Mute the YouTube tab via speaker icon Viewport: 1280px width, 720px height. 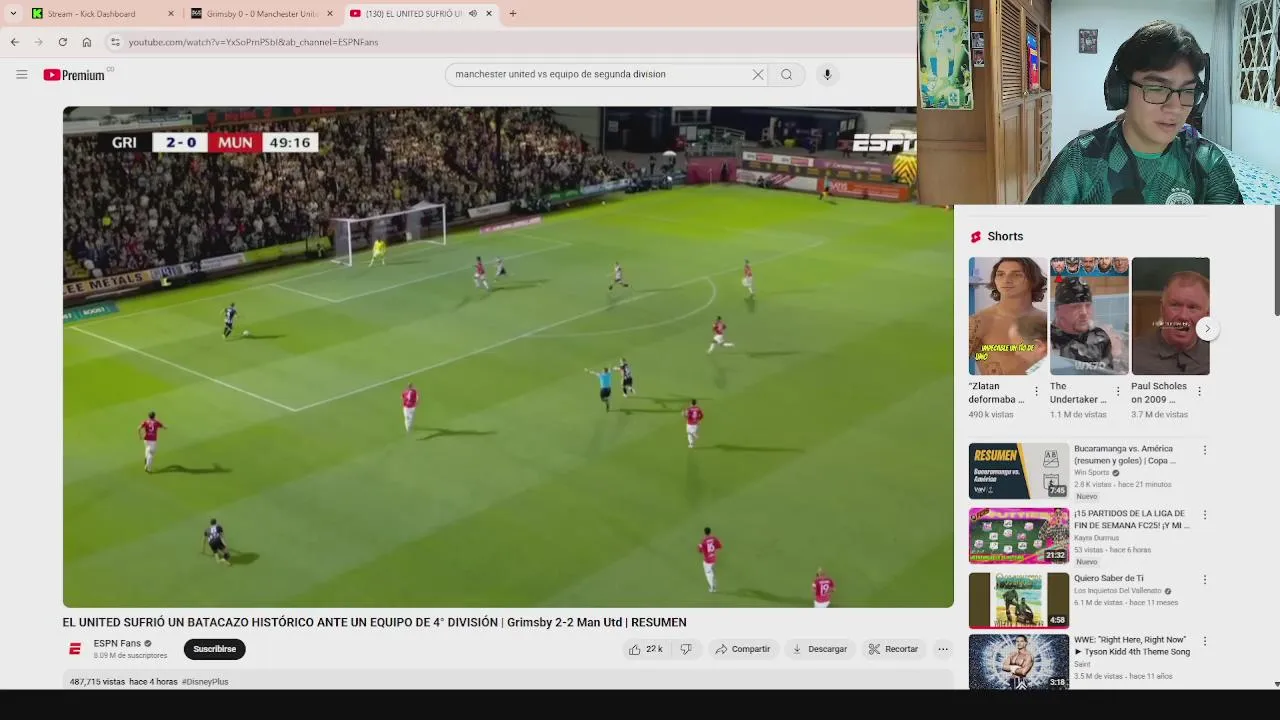click(472, 14)
